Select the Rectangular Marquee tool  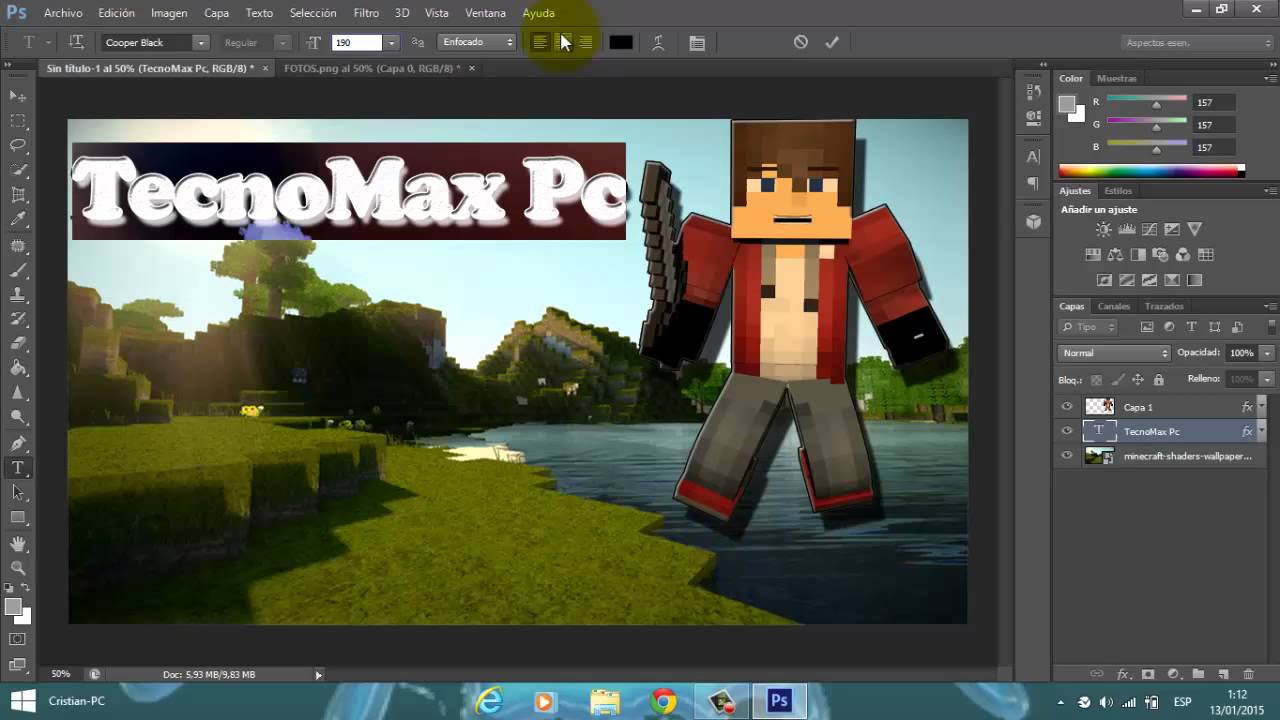(18, 121)
